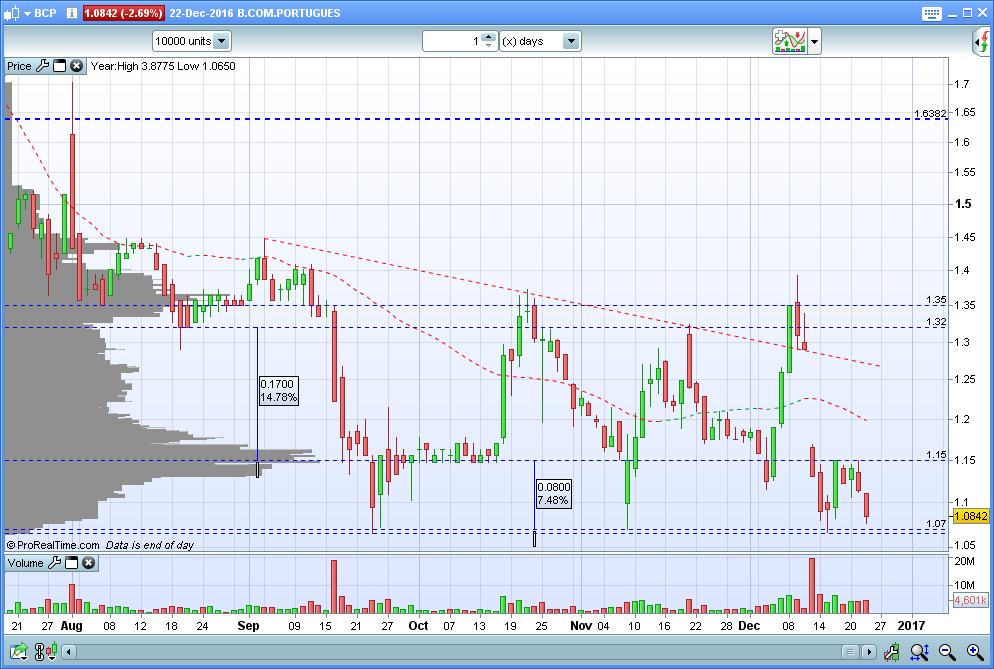Click the 1.35 support line label
The width and height of the screenshot is (994, 669).
pos(936,300)
